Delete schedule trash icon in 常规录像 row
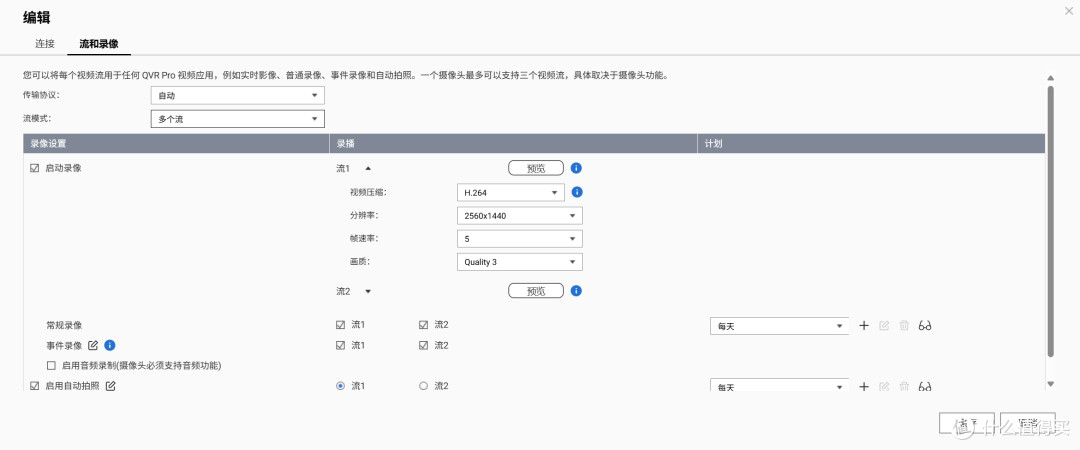 point(904,326)
